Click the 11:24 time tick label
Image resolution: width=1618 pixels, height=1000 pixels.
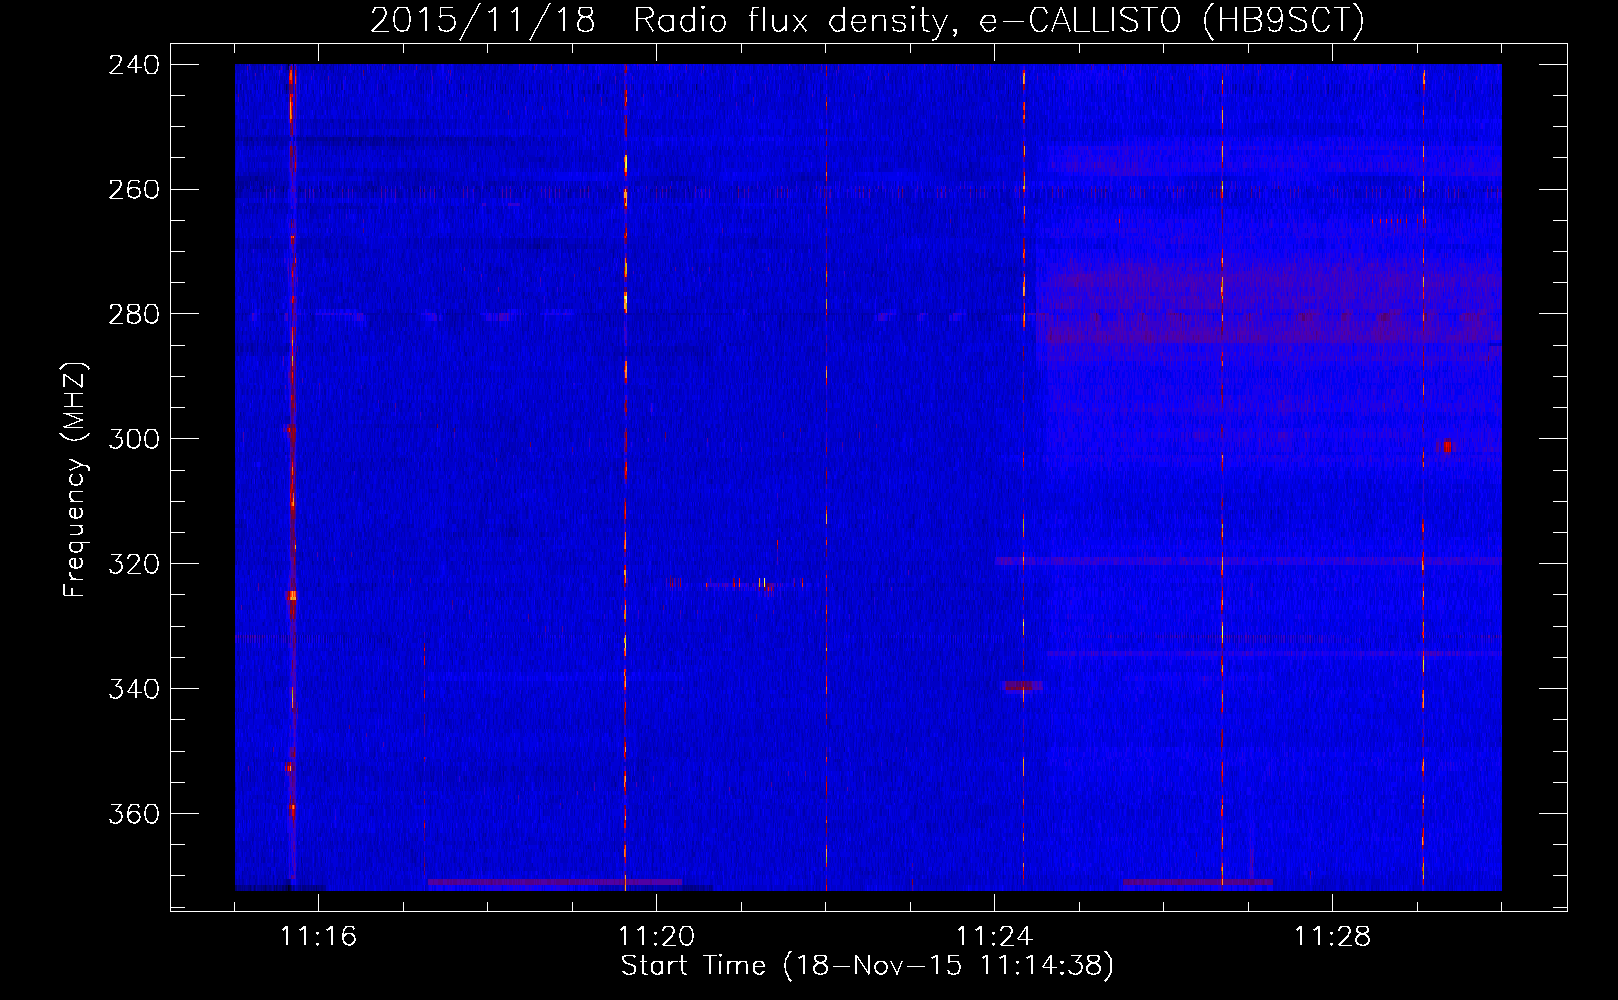pyautogui.click(x=995, y=937)
